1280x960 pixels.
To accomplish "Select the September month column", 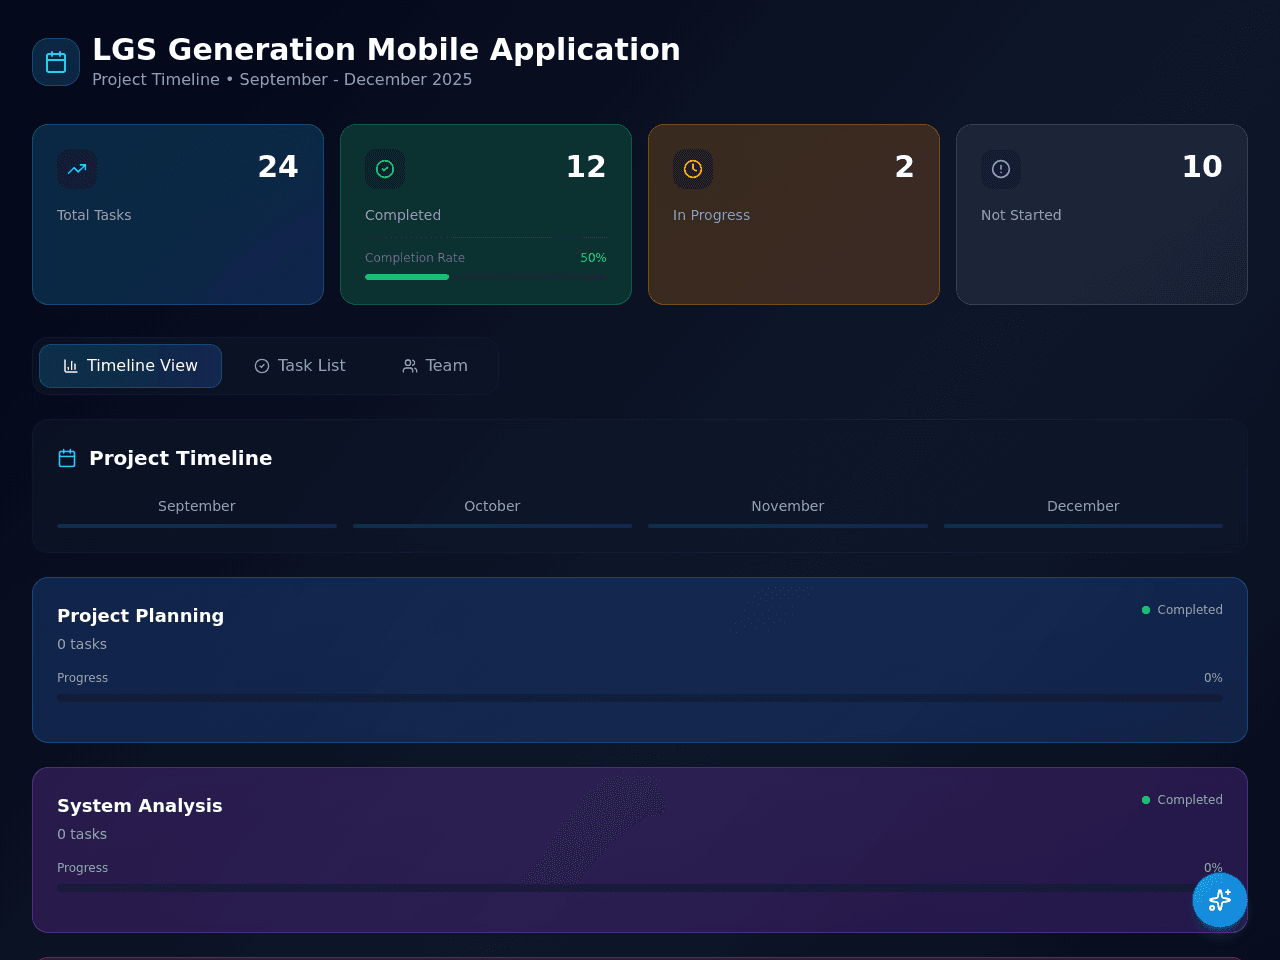I will point(197,512).
